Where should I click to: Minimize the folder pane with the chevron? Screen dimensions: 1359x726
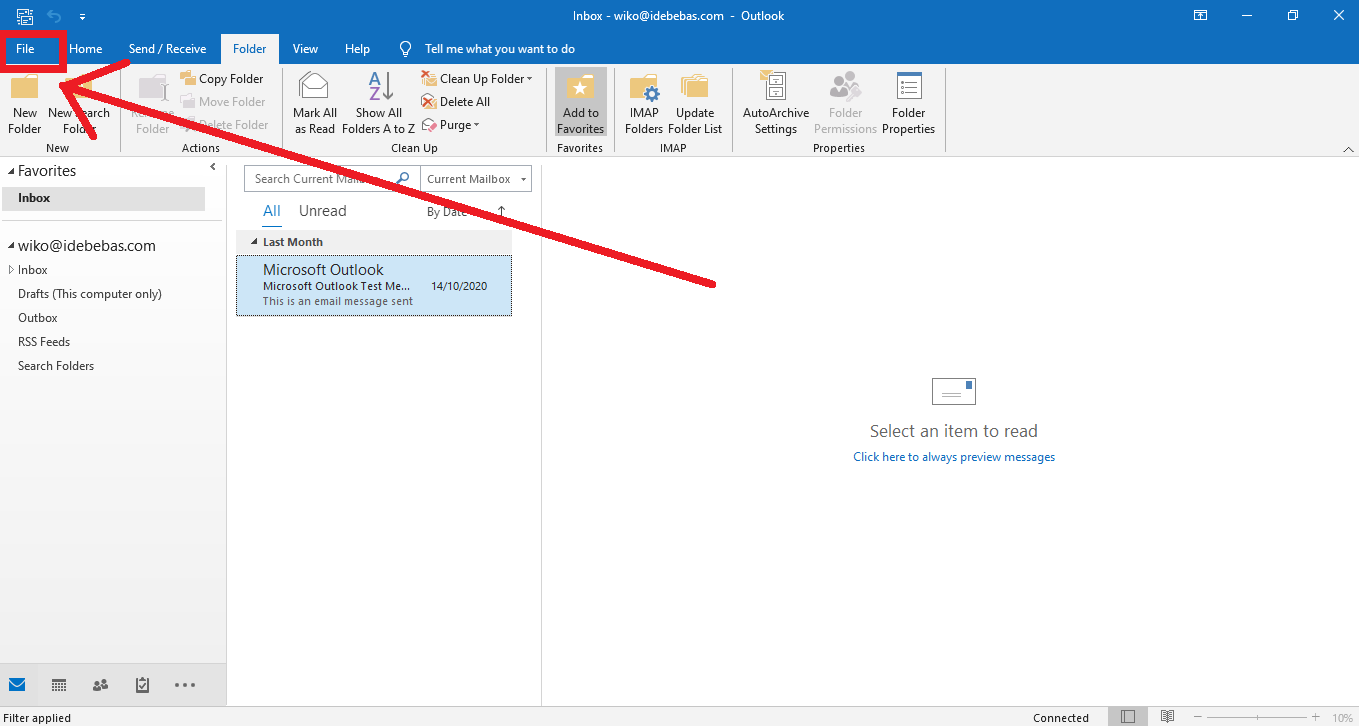[x=213, y=168]
